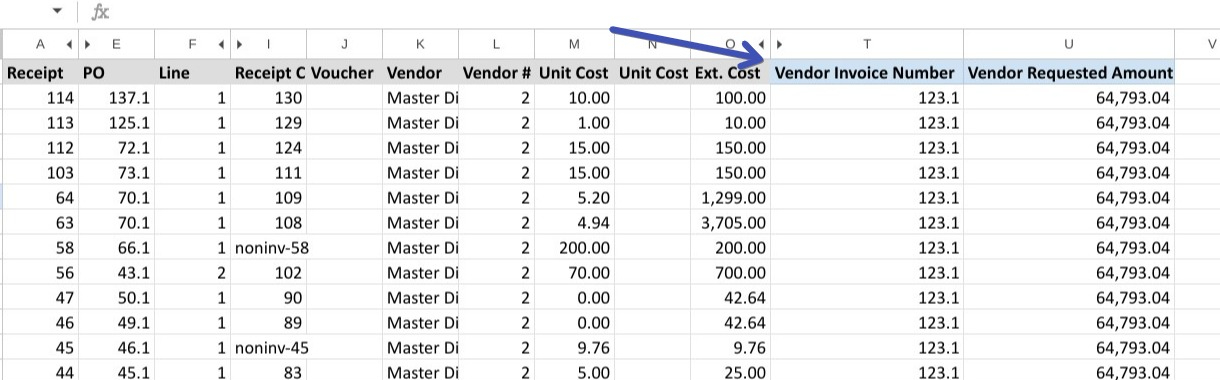Click the "Vendor #" header cell
Screen dimensions: 1220x380
click(496, 73)
